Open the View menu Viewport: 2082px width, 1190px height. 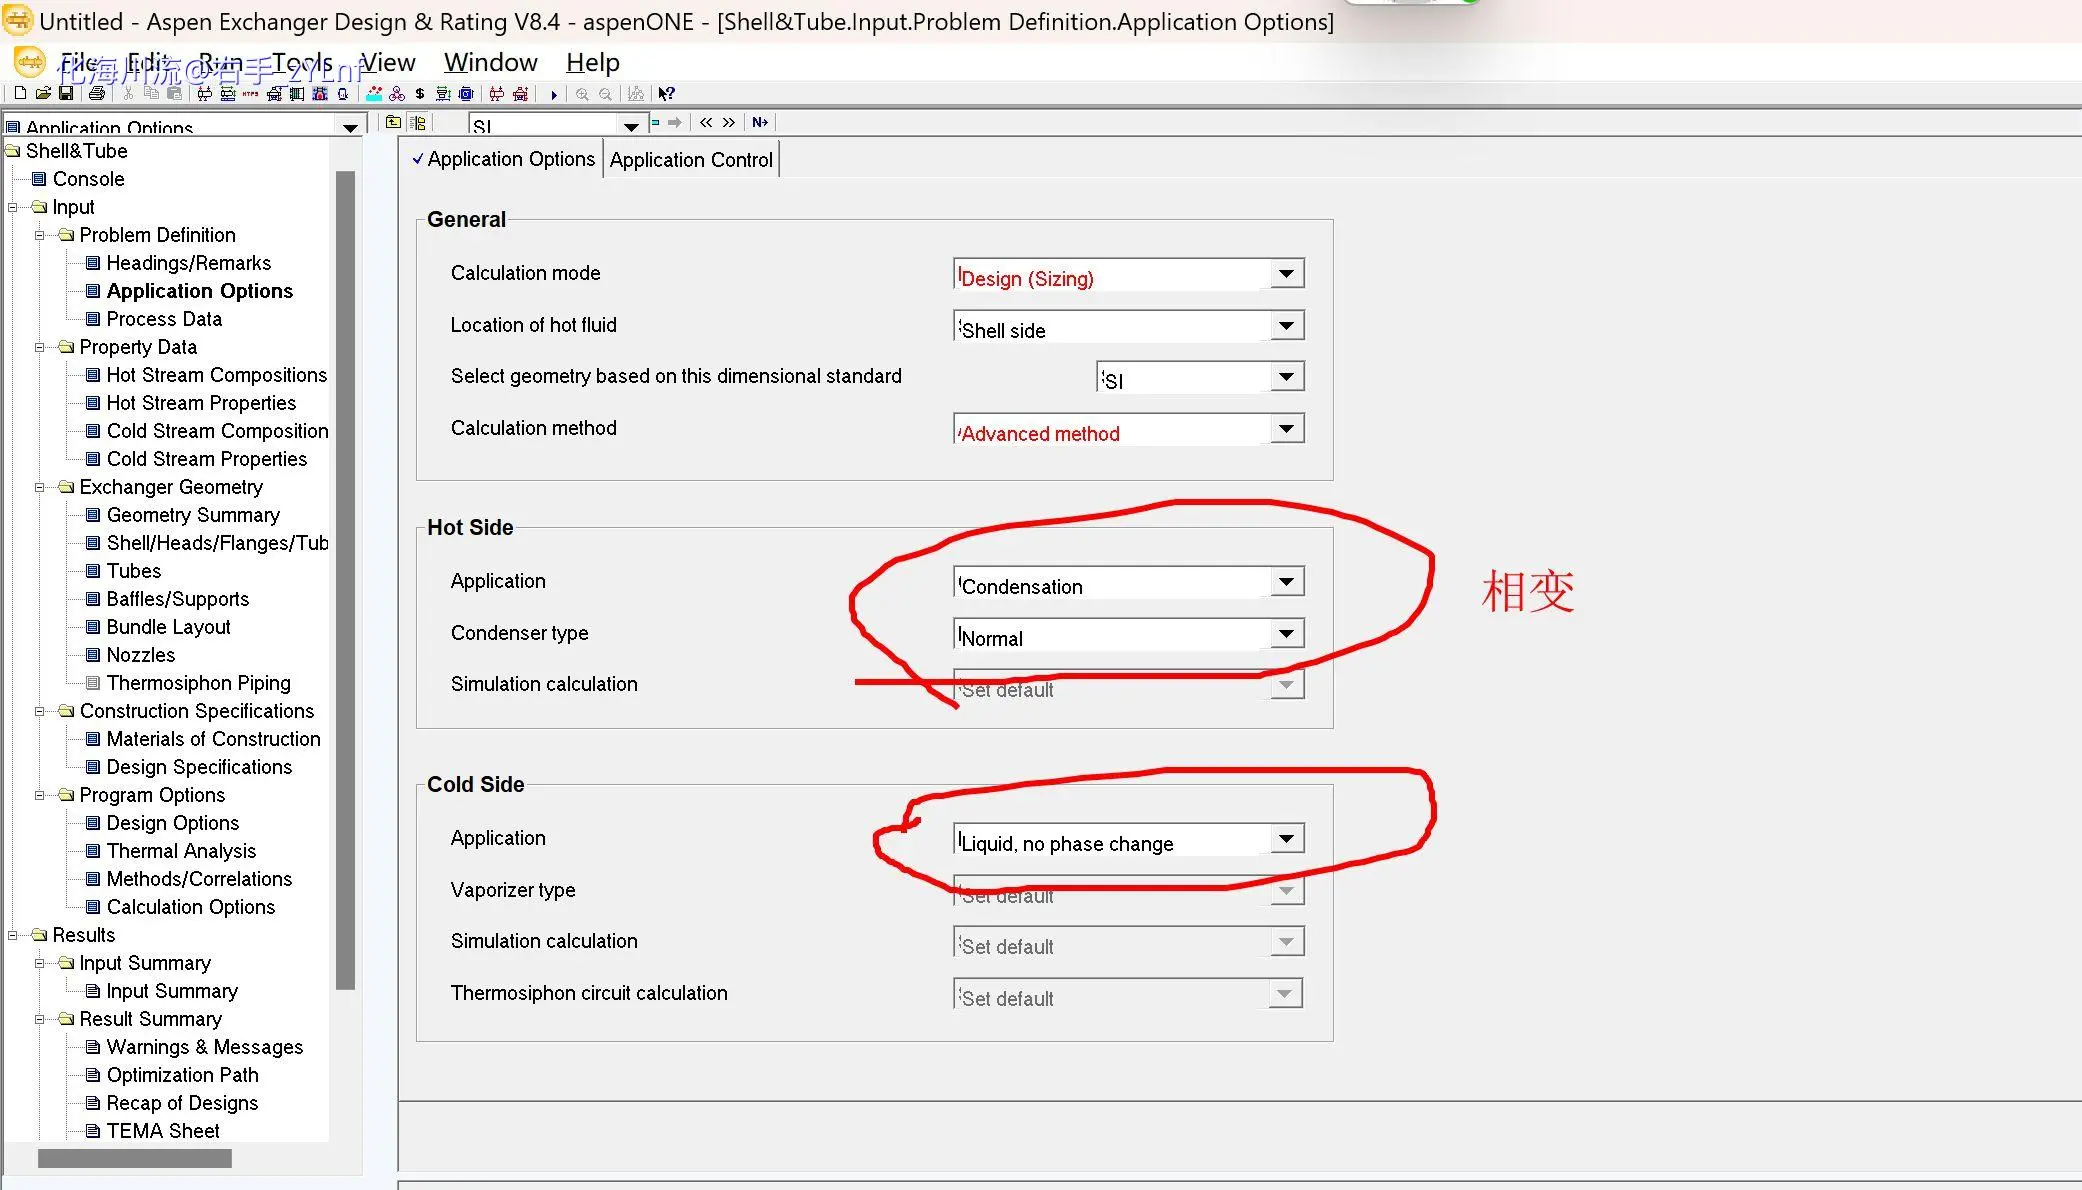coord(387,62)
